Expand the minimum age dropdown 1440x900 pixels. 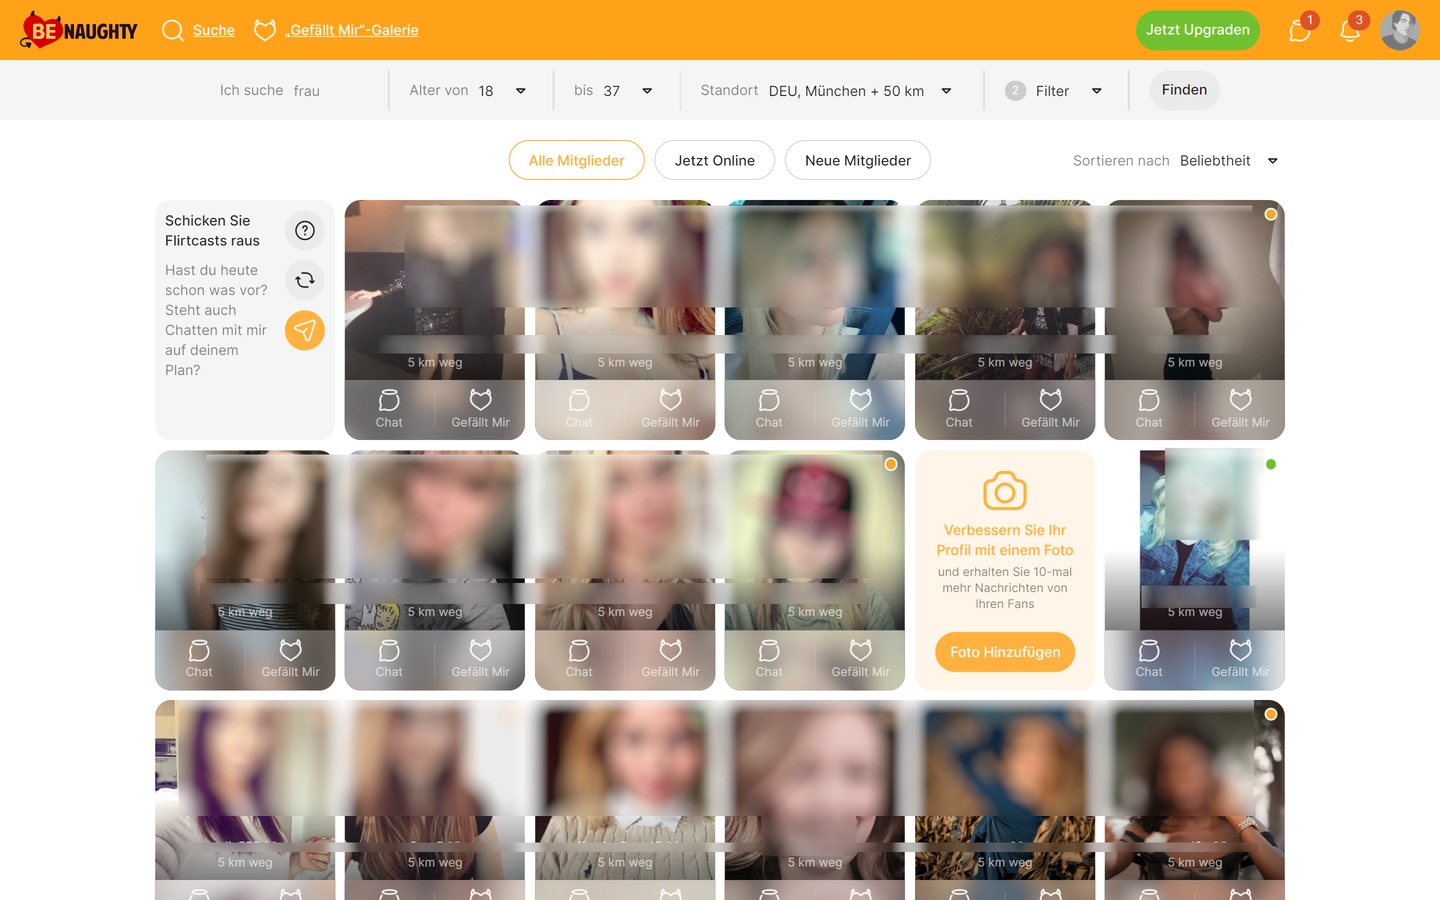(520, 91)
